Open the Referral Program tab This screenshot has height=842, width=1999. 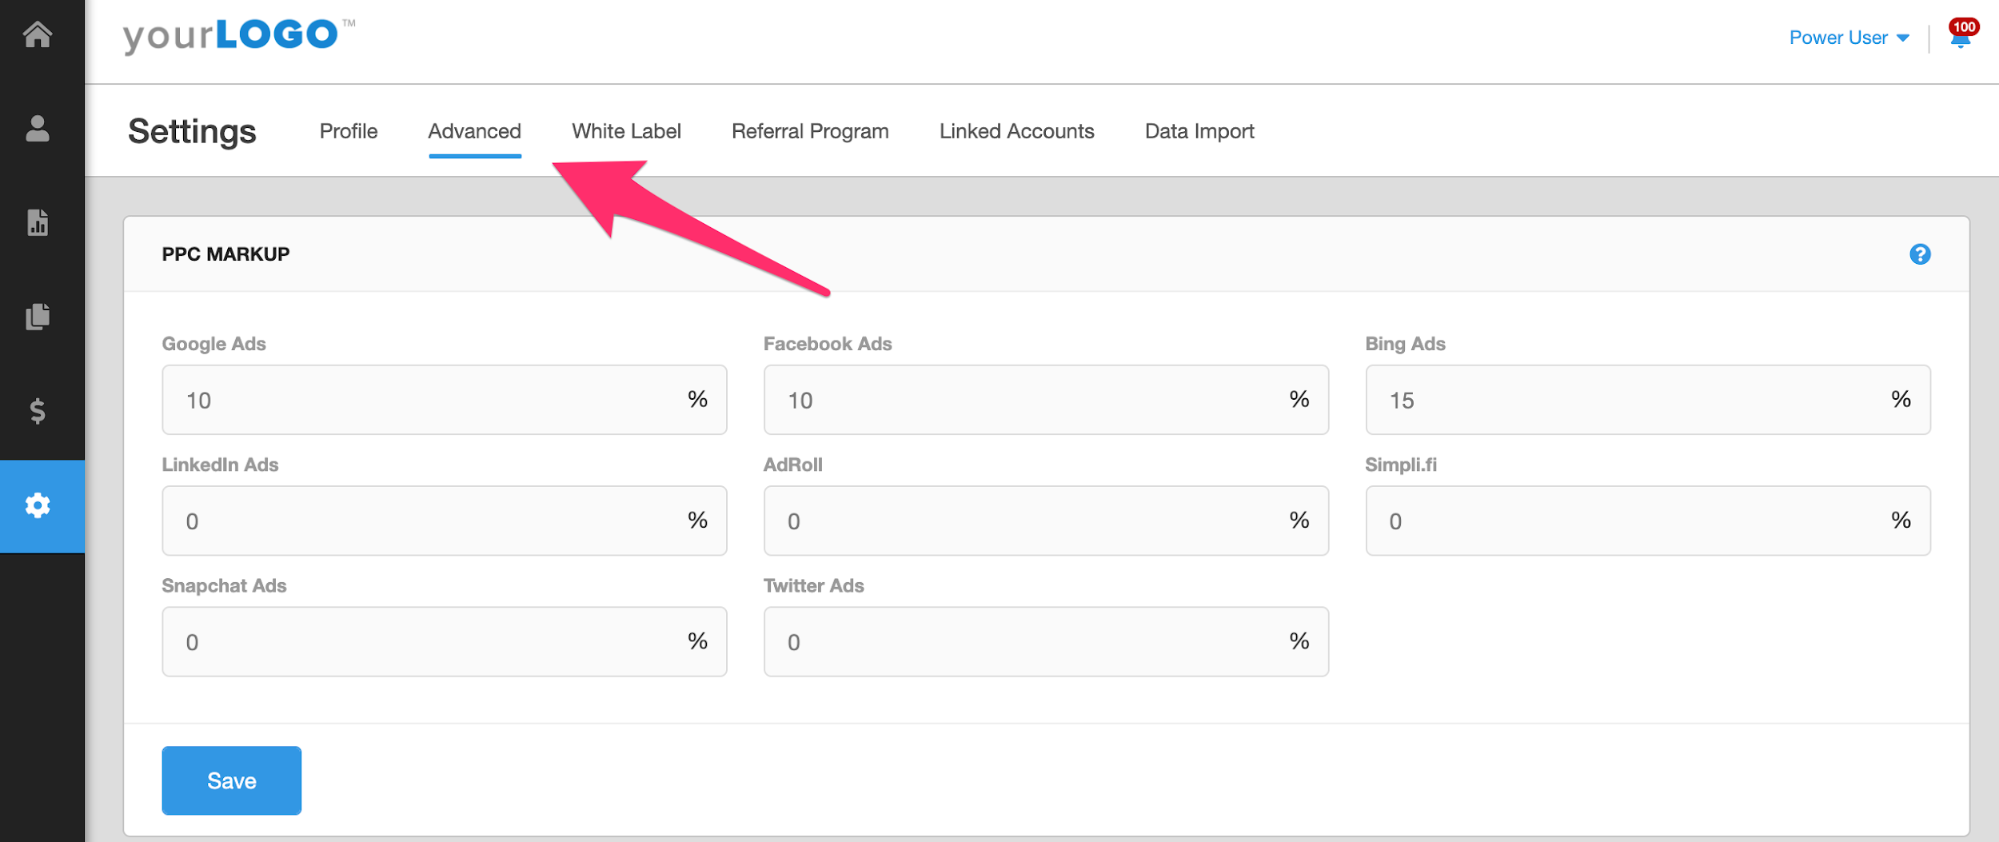(x=810, y=131)
